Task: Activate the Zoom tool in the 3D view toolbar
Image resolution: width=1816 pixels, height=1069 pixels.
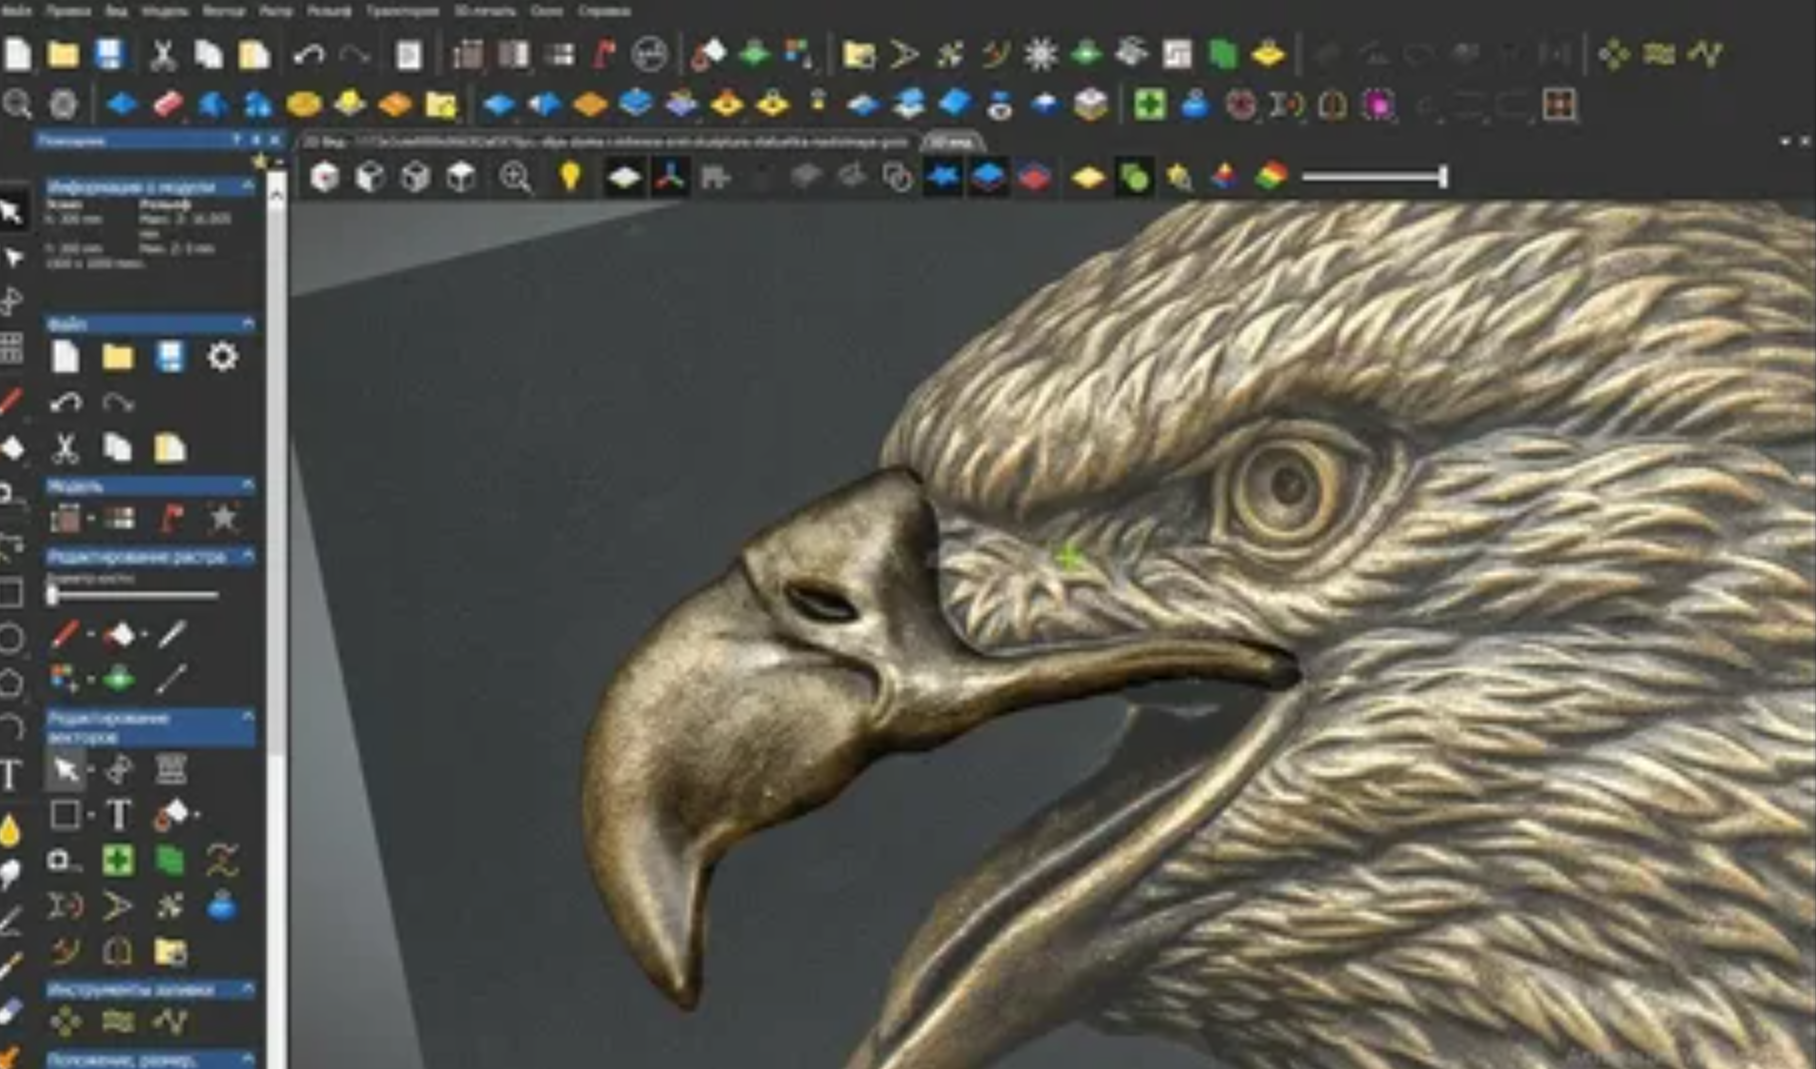Action: [x=515, y=177]
